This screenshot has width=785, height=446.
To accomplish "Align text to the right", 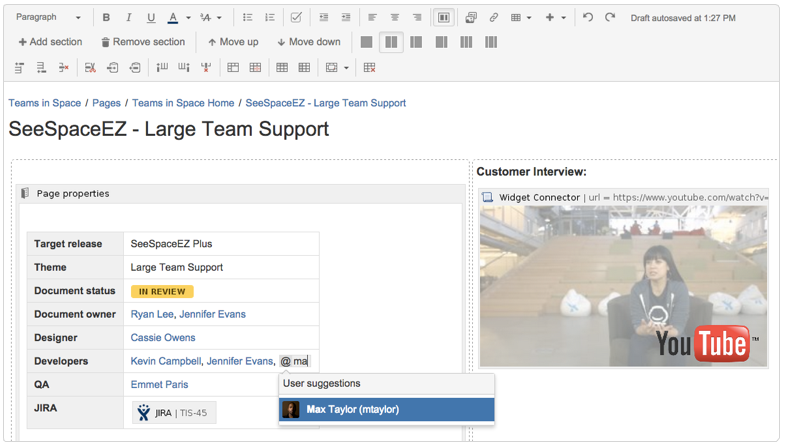I will (x=417, y=18).
